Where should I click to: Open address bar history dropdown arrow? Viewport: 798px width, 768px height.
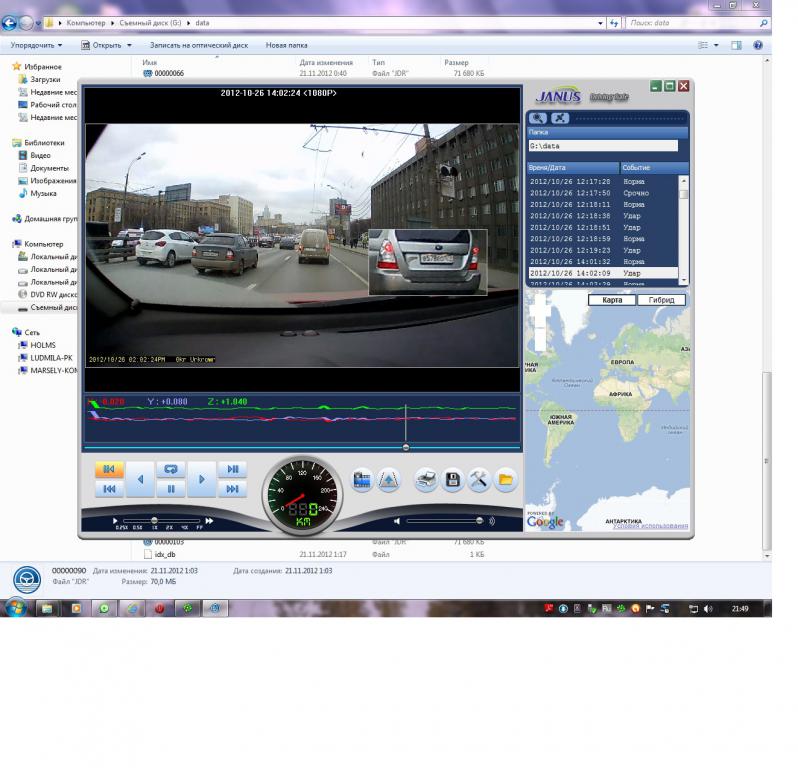[x=601, y=23]
